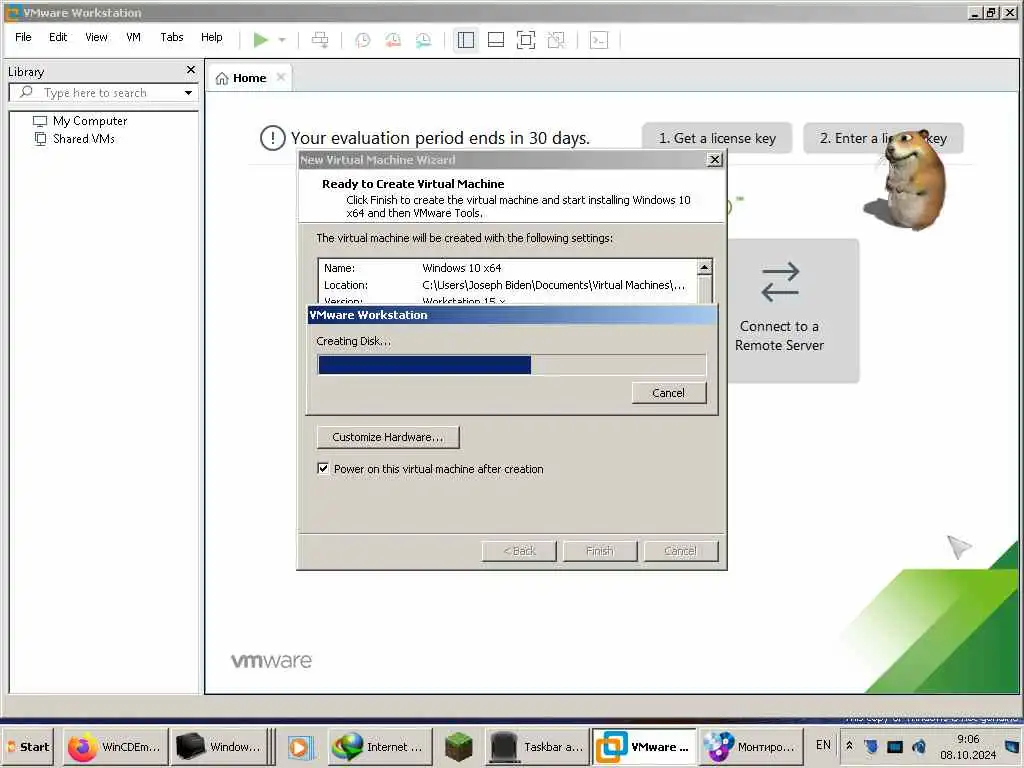Click the Take Snapshot clock icon

pyautogui.click(x=362, y=40)
